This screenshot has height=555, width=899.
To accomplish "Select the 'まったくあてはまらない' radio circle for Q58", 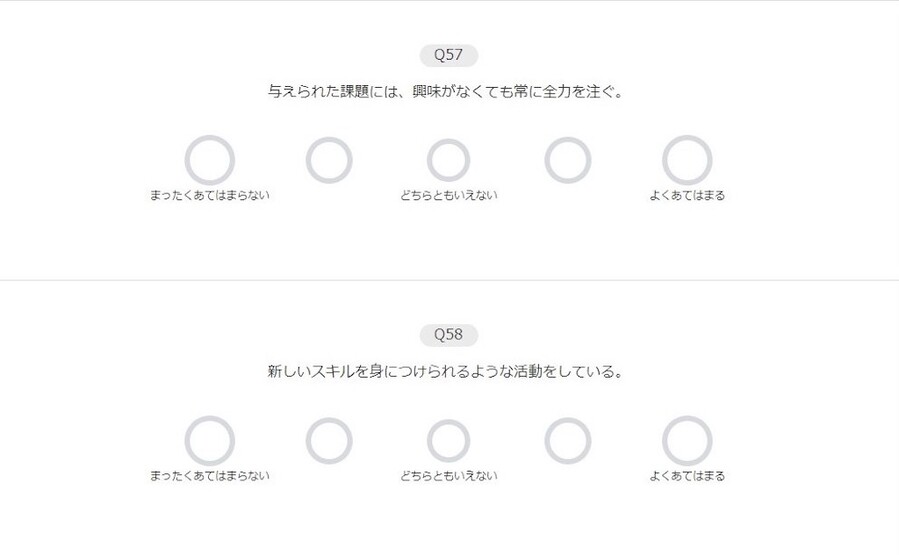I will tap(210, 441).
